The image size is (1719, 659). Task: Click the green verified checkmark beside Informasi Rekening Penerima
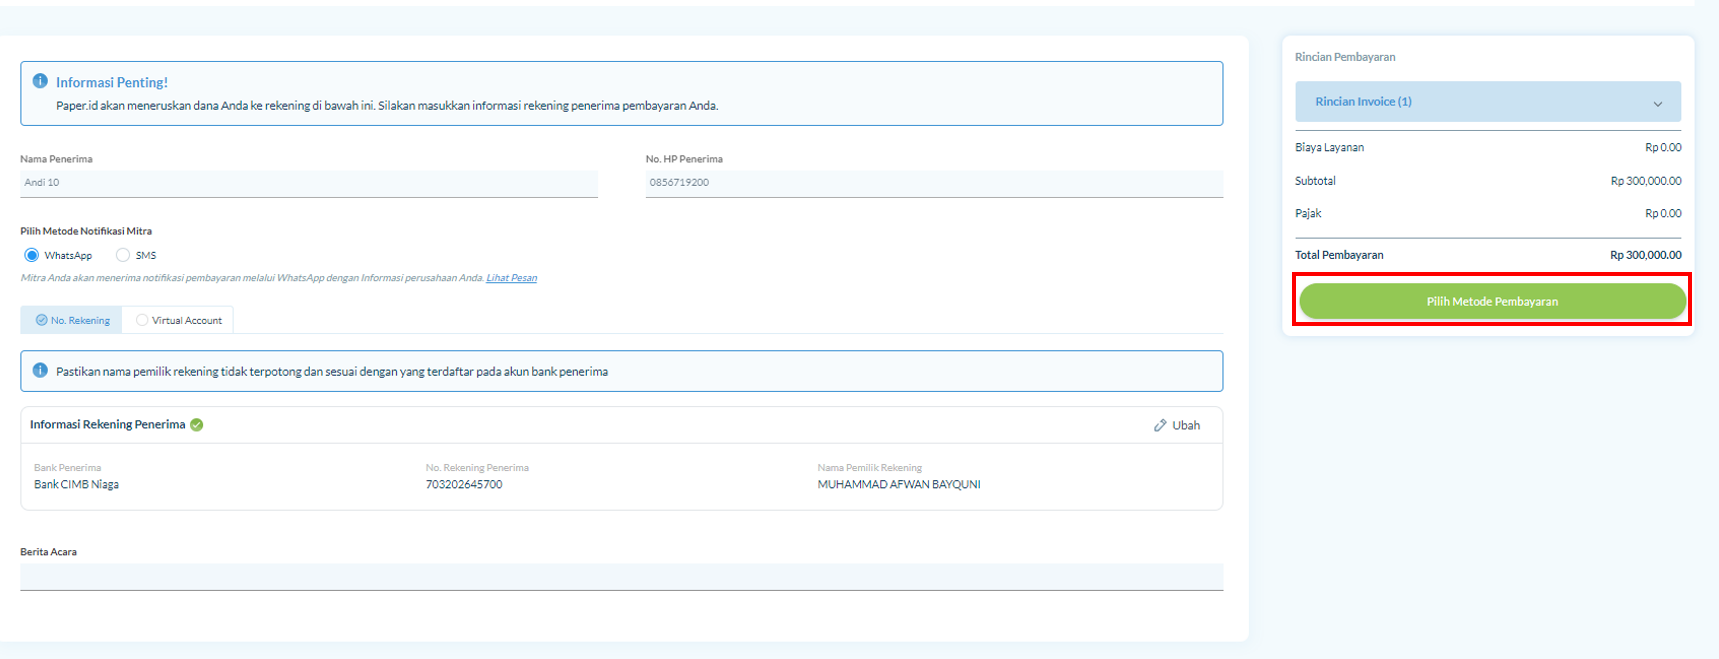point(197,425)
